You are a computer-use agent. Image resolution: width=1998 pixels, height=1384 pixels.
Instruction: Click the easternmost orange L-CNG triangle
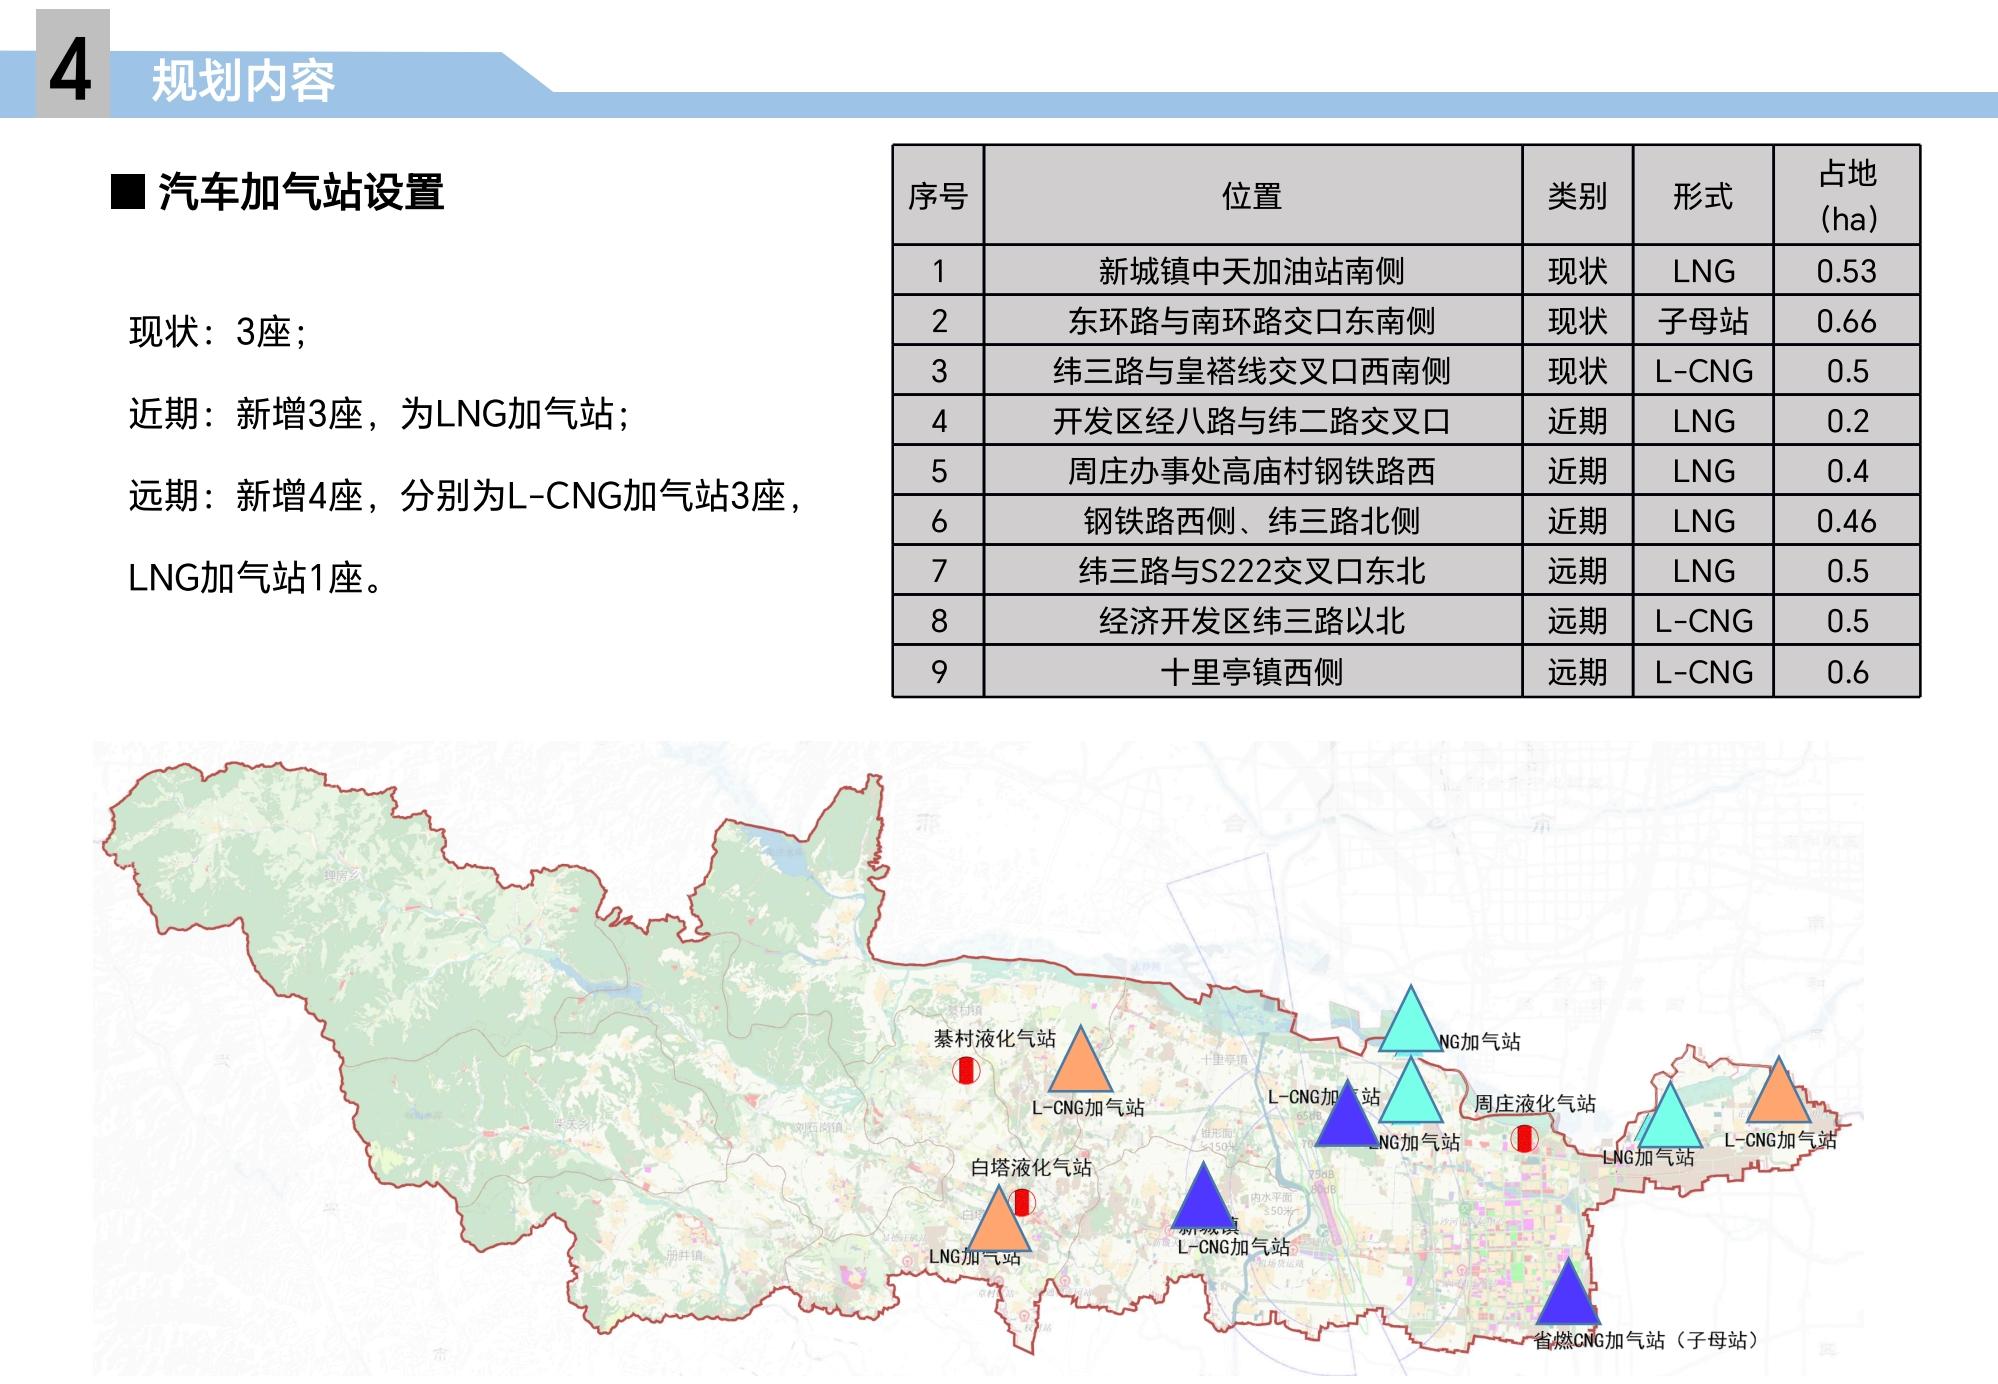[1778, 1090]
